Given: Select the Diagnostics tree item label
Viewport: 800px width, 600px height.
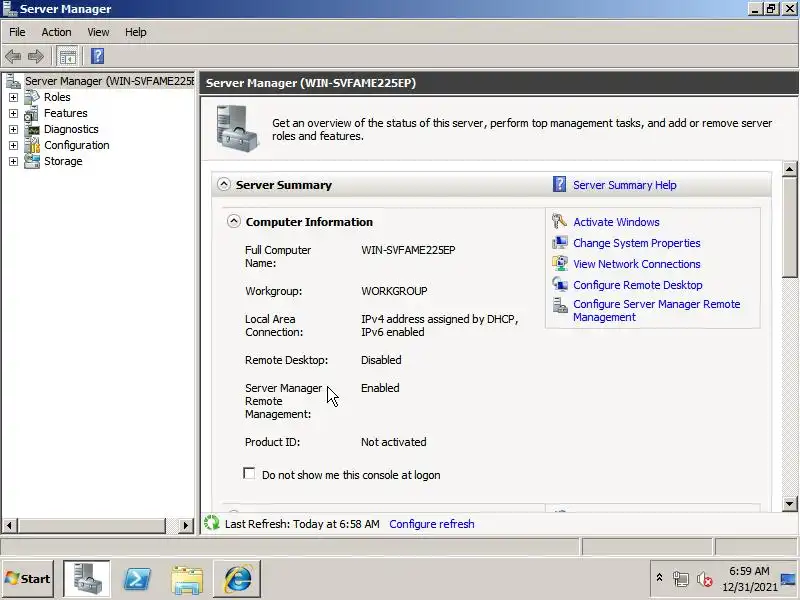Looking at the screenshot, I should pos(71,129).
